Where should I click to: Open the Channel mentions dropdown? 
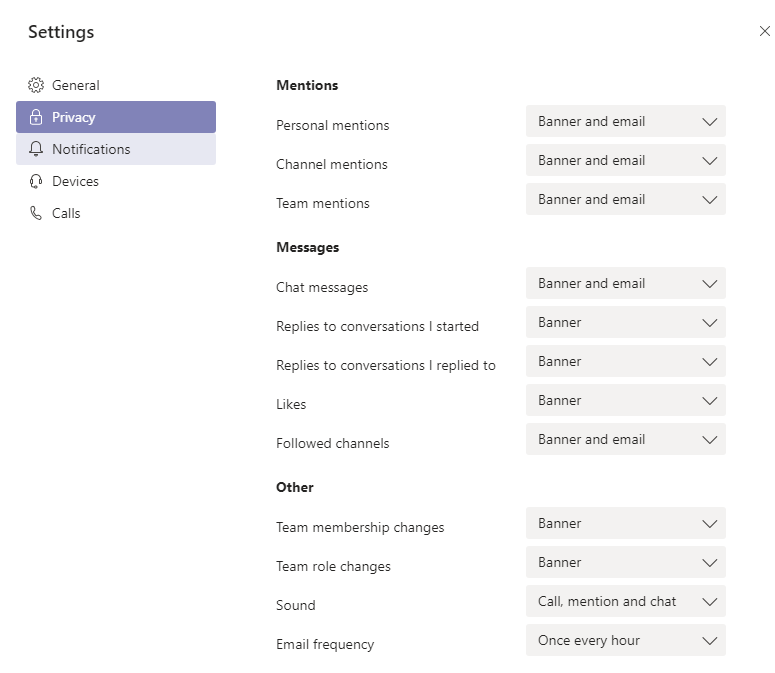click(x=626, y=160)
